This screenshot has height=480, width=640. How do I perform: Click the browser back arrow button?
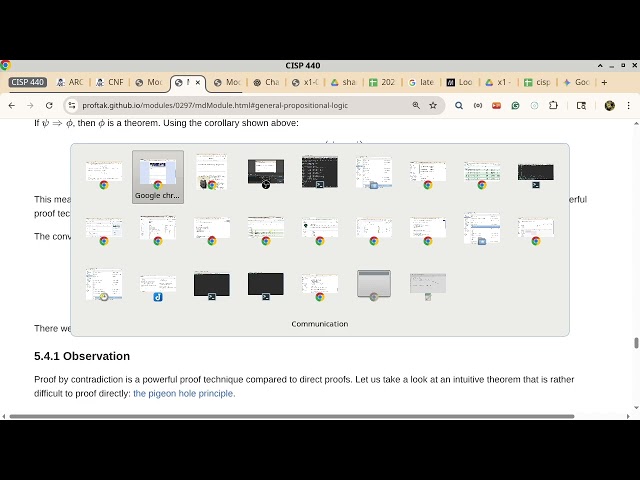[12, 105]
